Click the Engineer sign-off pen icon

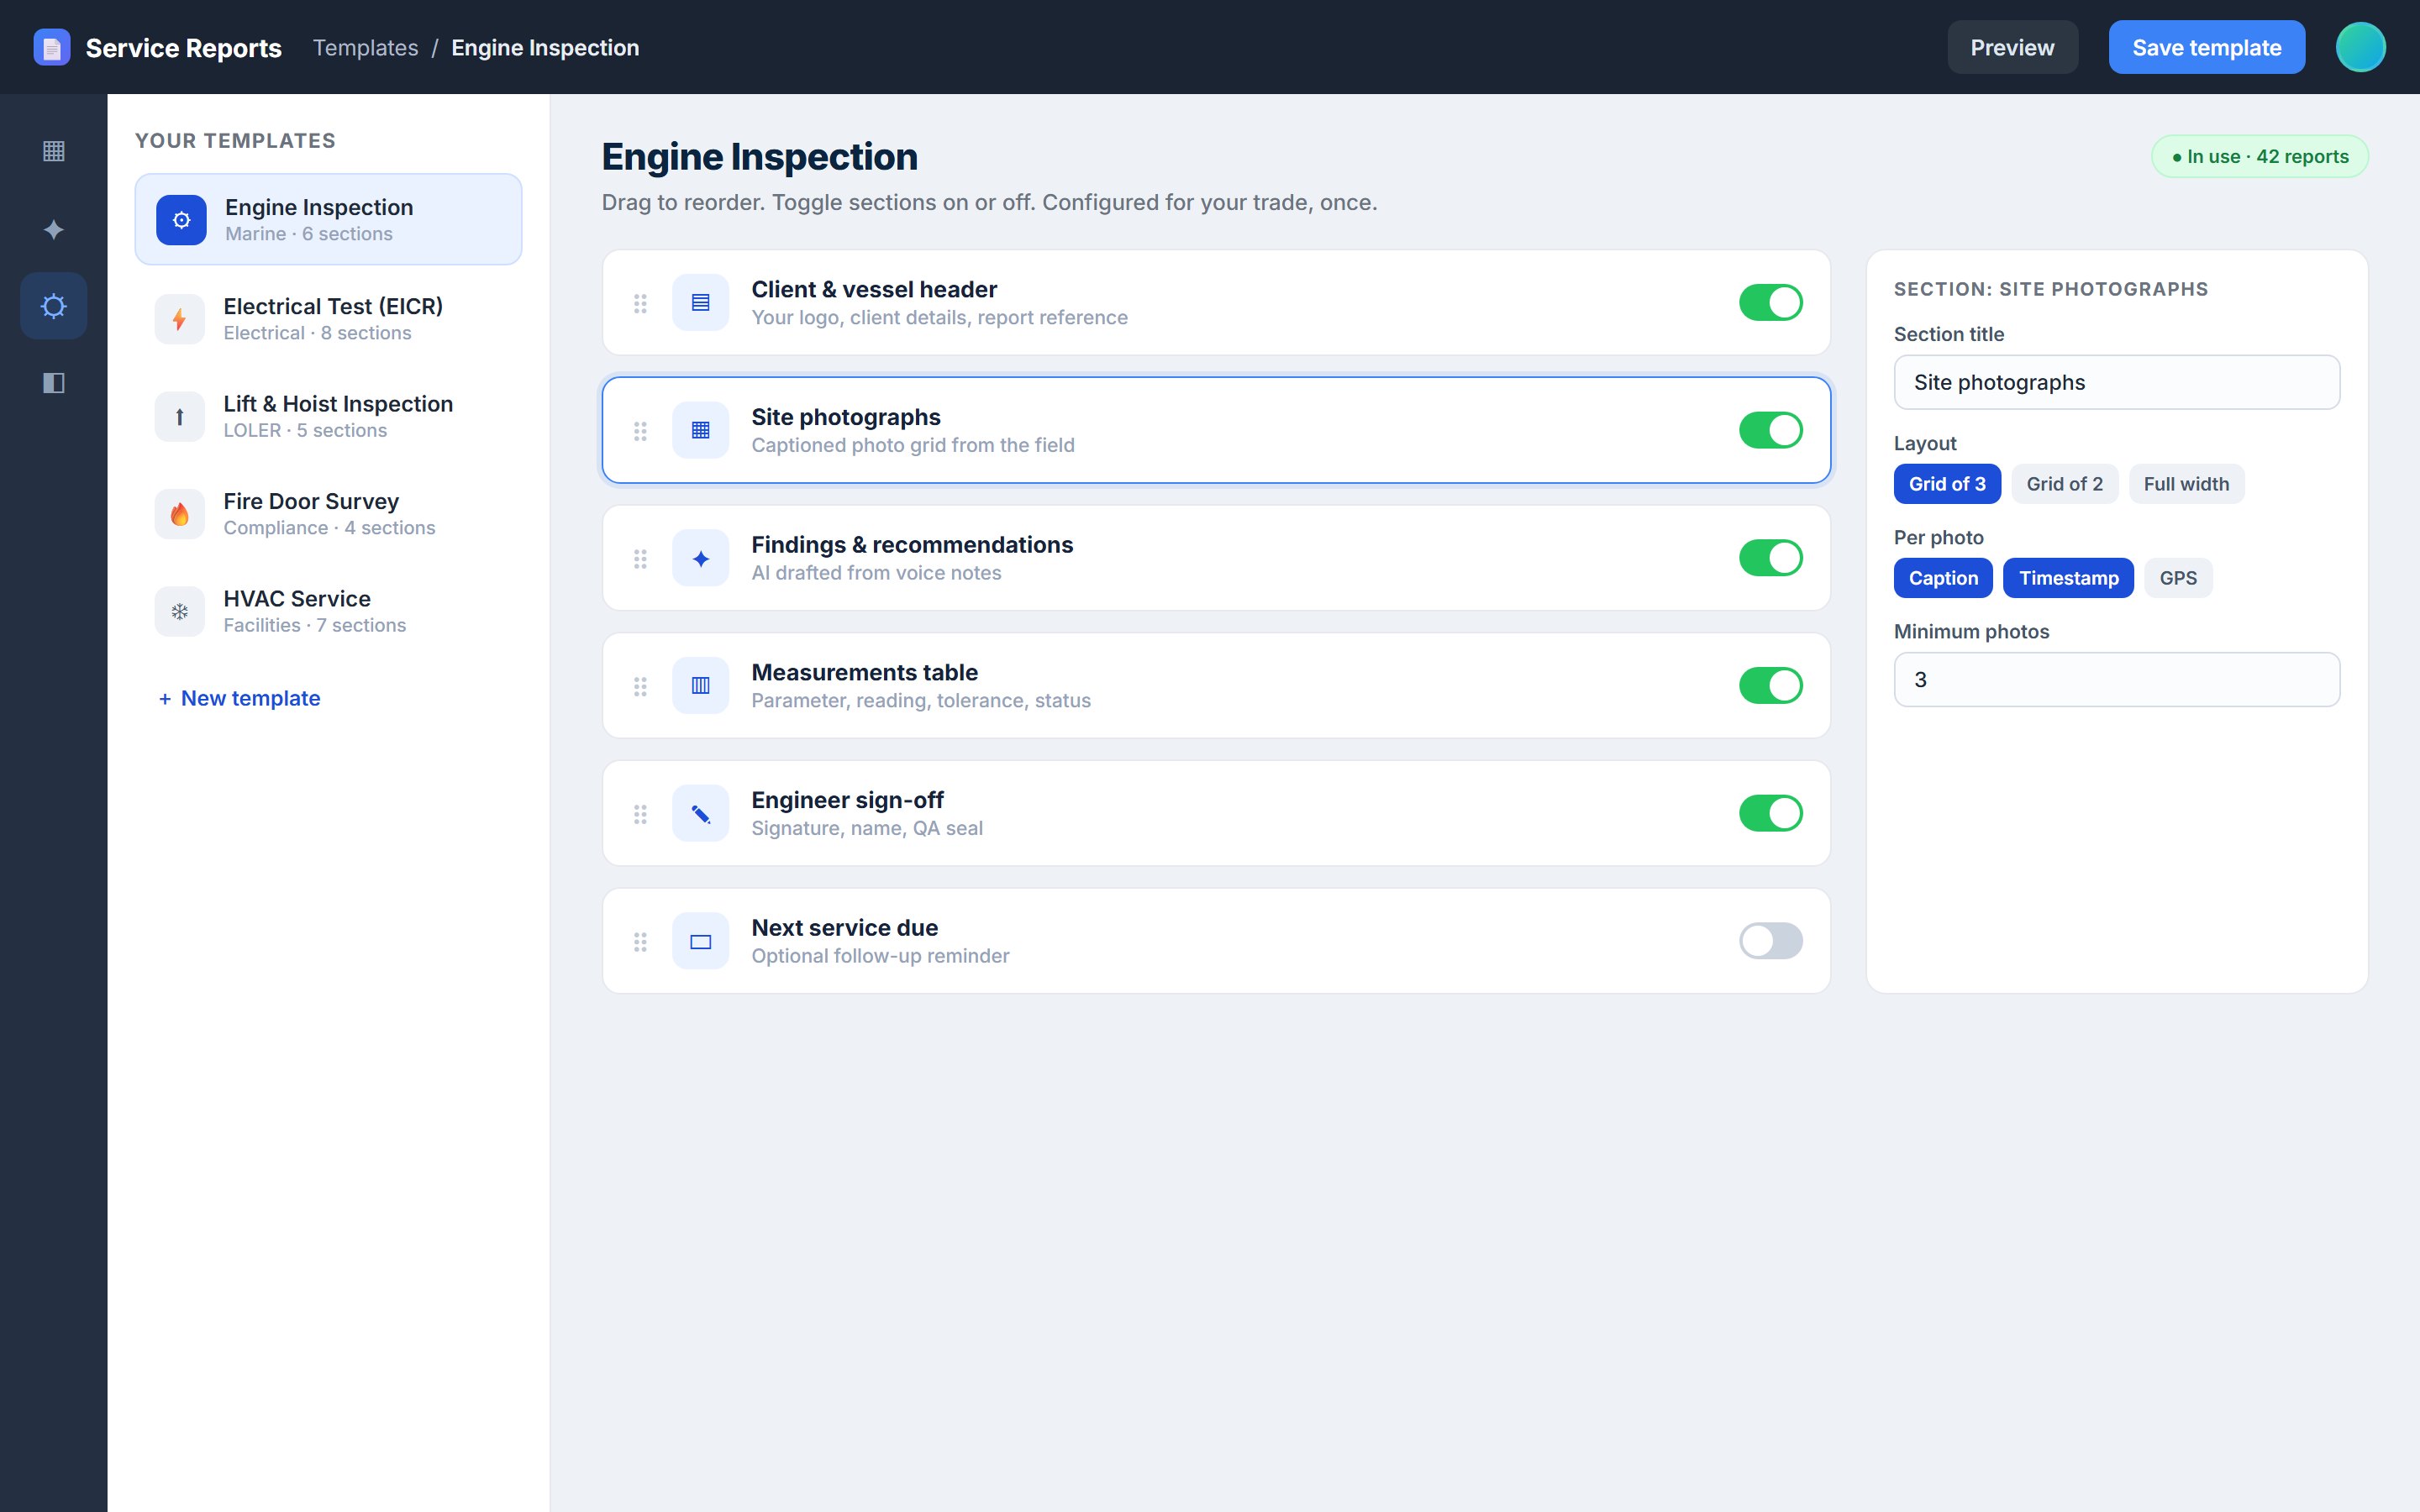pyautogui.click(x=701, y=813)
